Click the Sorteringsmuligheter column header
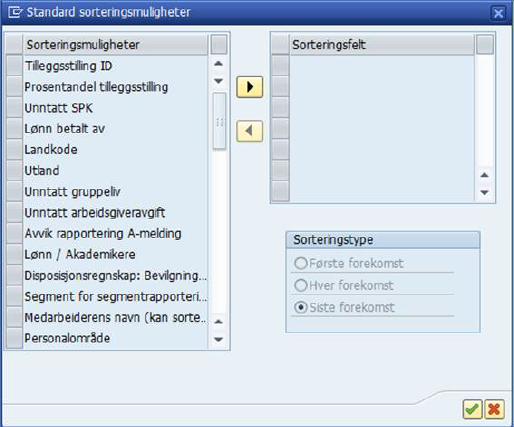 click(x=115, y=45)
